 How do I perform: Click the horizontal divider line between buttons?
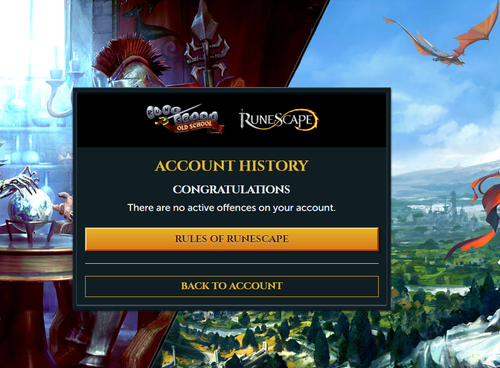coord(232,263)
